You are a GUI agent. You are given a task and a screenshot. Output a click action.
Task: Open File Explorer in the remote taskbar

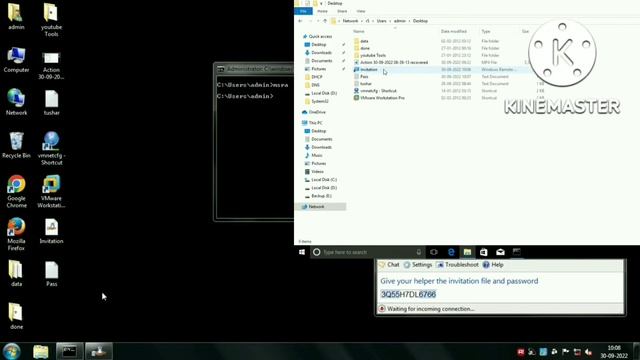pyautogui.click(x=467, y=252)
